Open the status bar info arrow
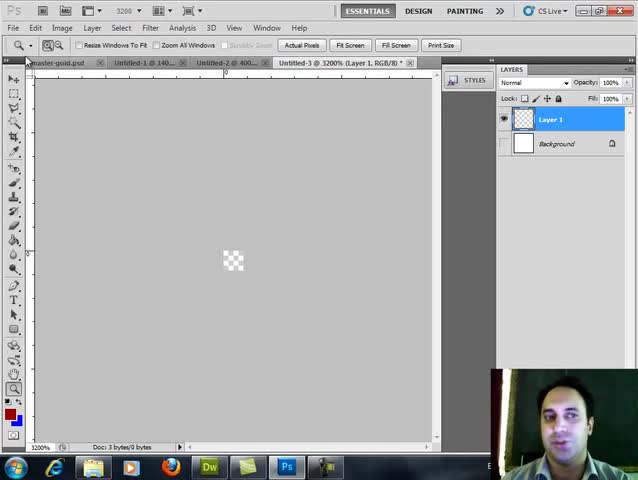The height and width of the screenshot is (480, 638). point(180,447)
